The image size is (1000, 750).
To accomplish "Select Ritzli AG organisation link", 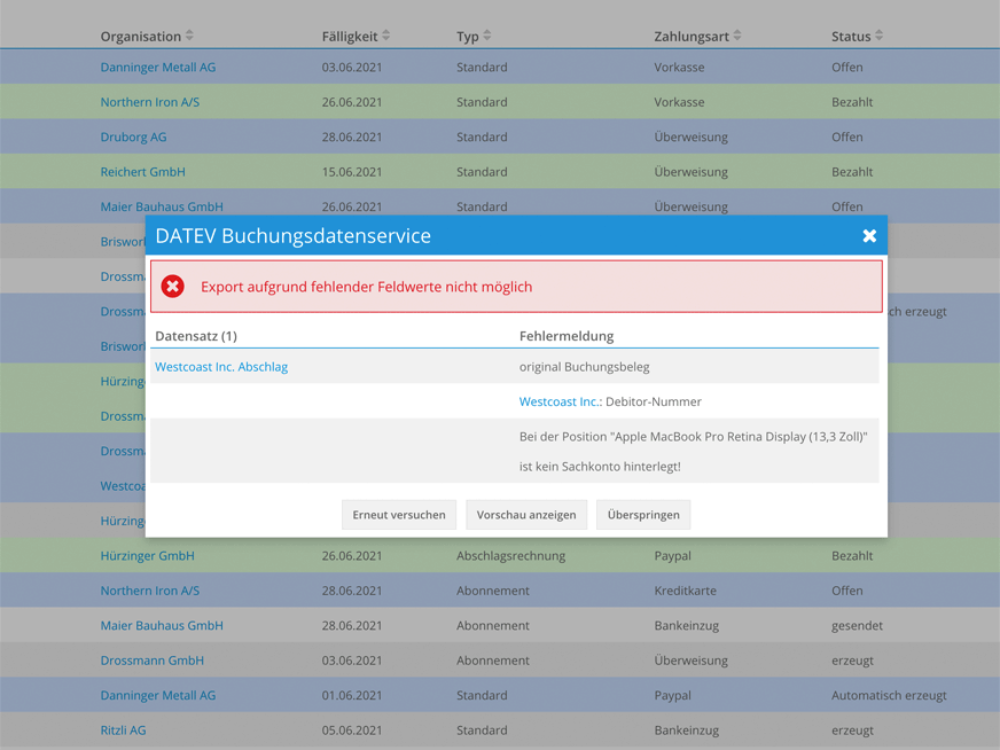I will pyautogui.click(x=123, y=730).
